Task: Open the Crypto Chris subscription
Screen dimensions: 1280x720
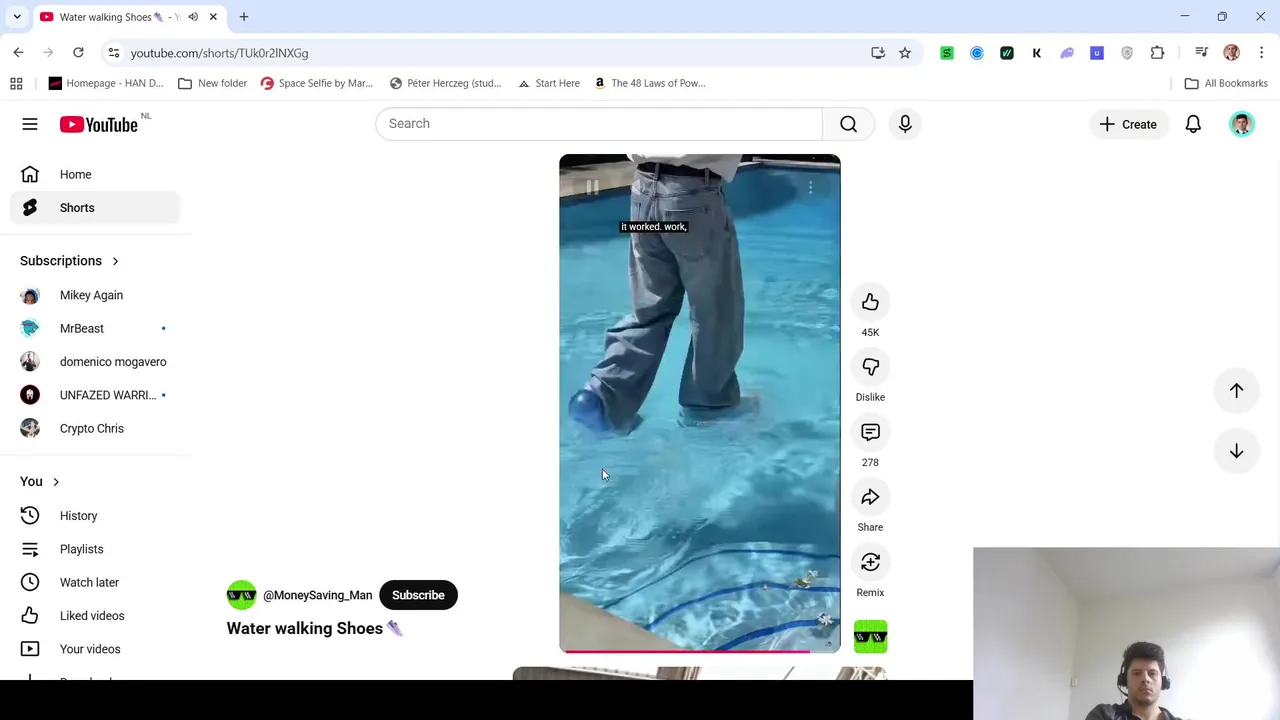Action: pyautogui.click(x=95, y=428)
